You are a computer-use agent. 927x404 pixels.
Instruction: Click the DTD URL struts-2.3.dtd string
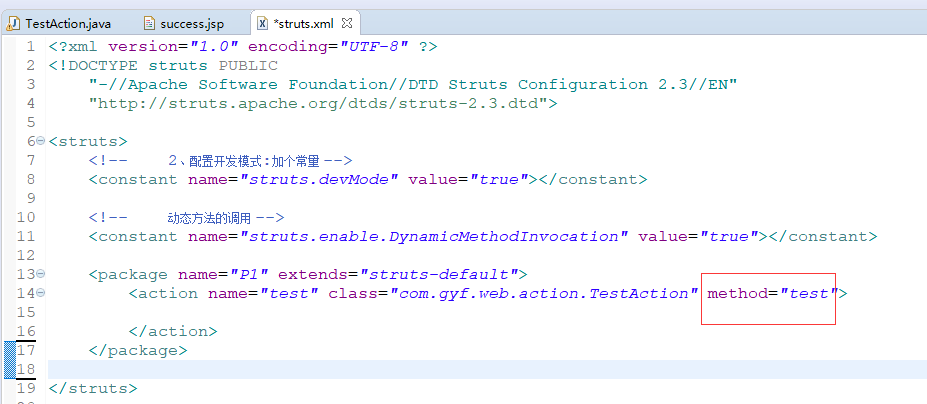[x=319, y=104]
